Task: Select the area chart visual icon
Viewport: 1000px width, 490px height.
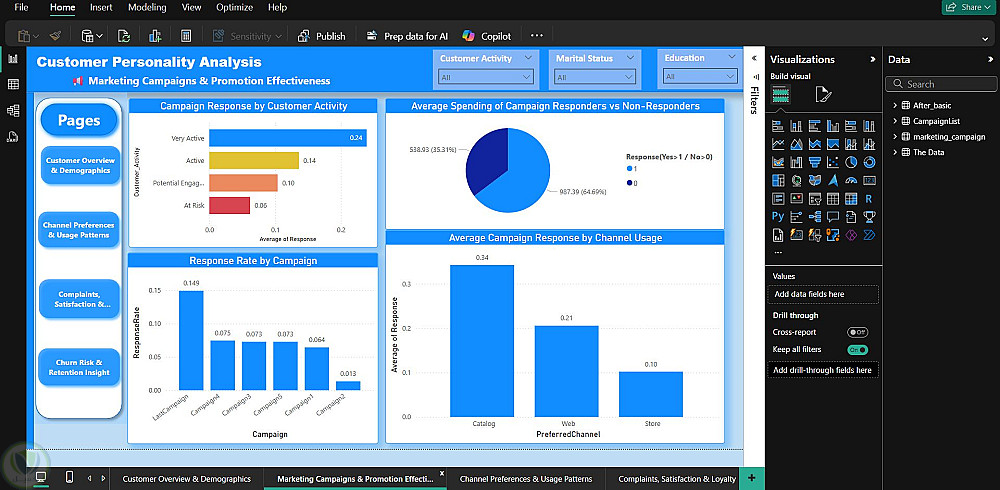Action: coord(796,144)
